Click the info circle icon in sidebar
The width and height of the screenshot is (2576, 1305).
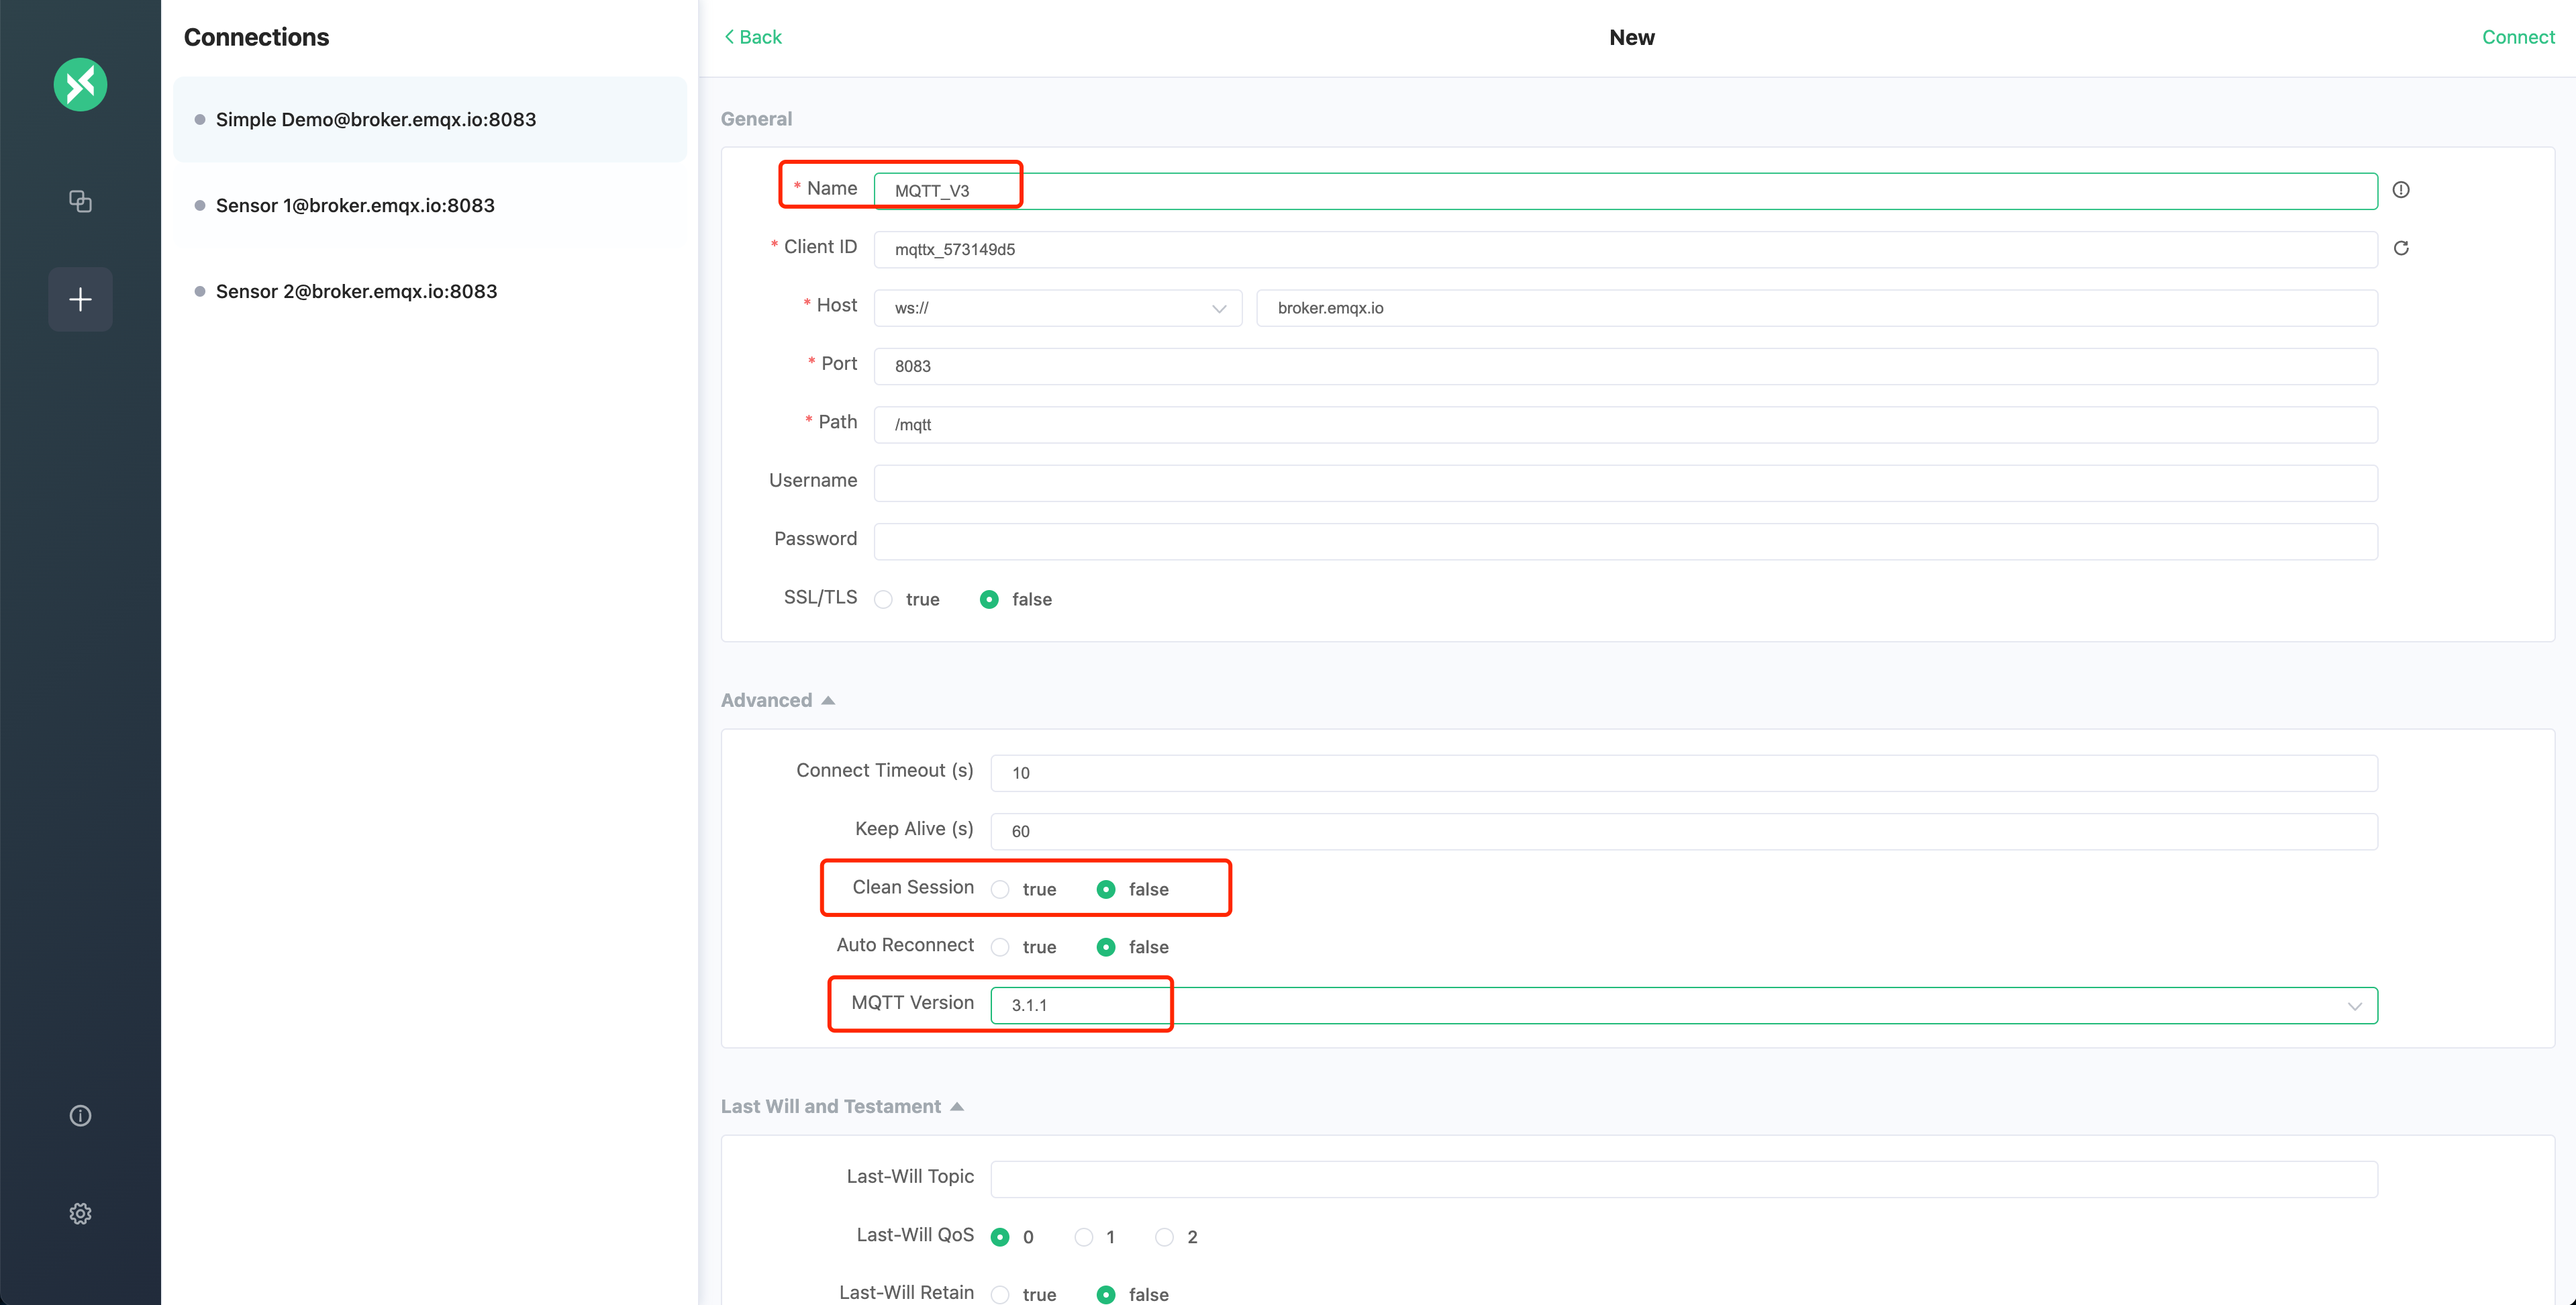(79, 1115)
